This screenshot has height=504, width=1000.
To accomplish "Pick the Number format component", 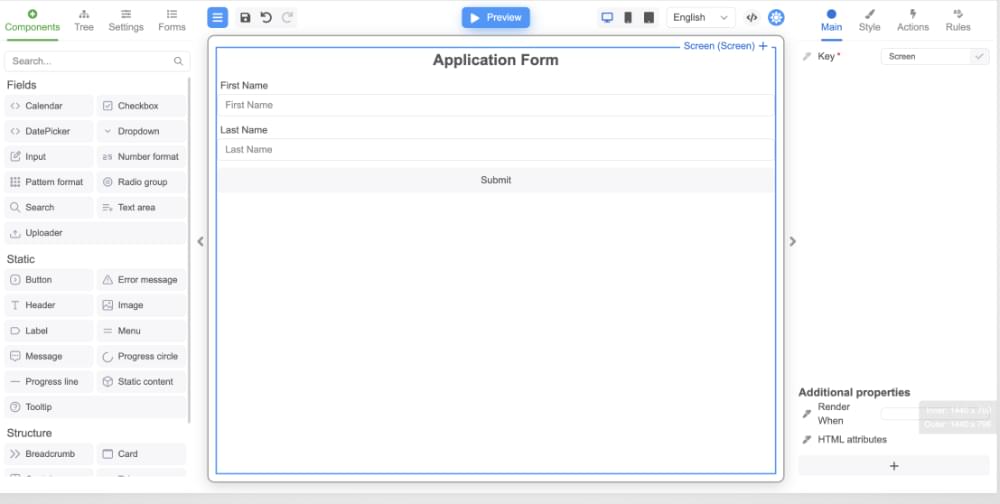I will [x=142, y=157].
